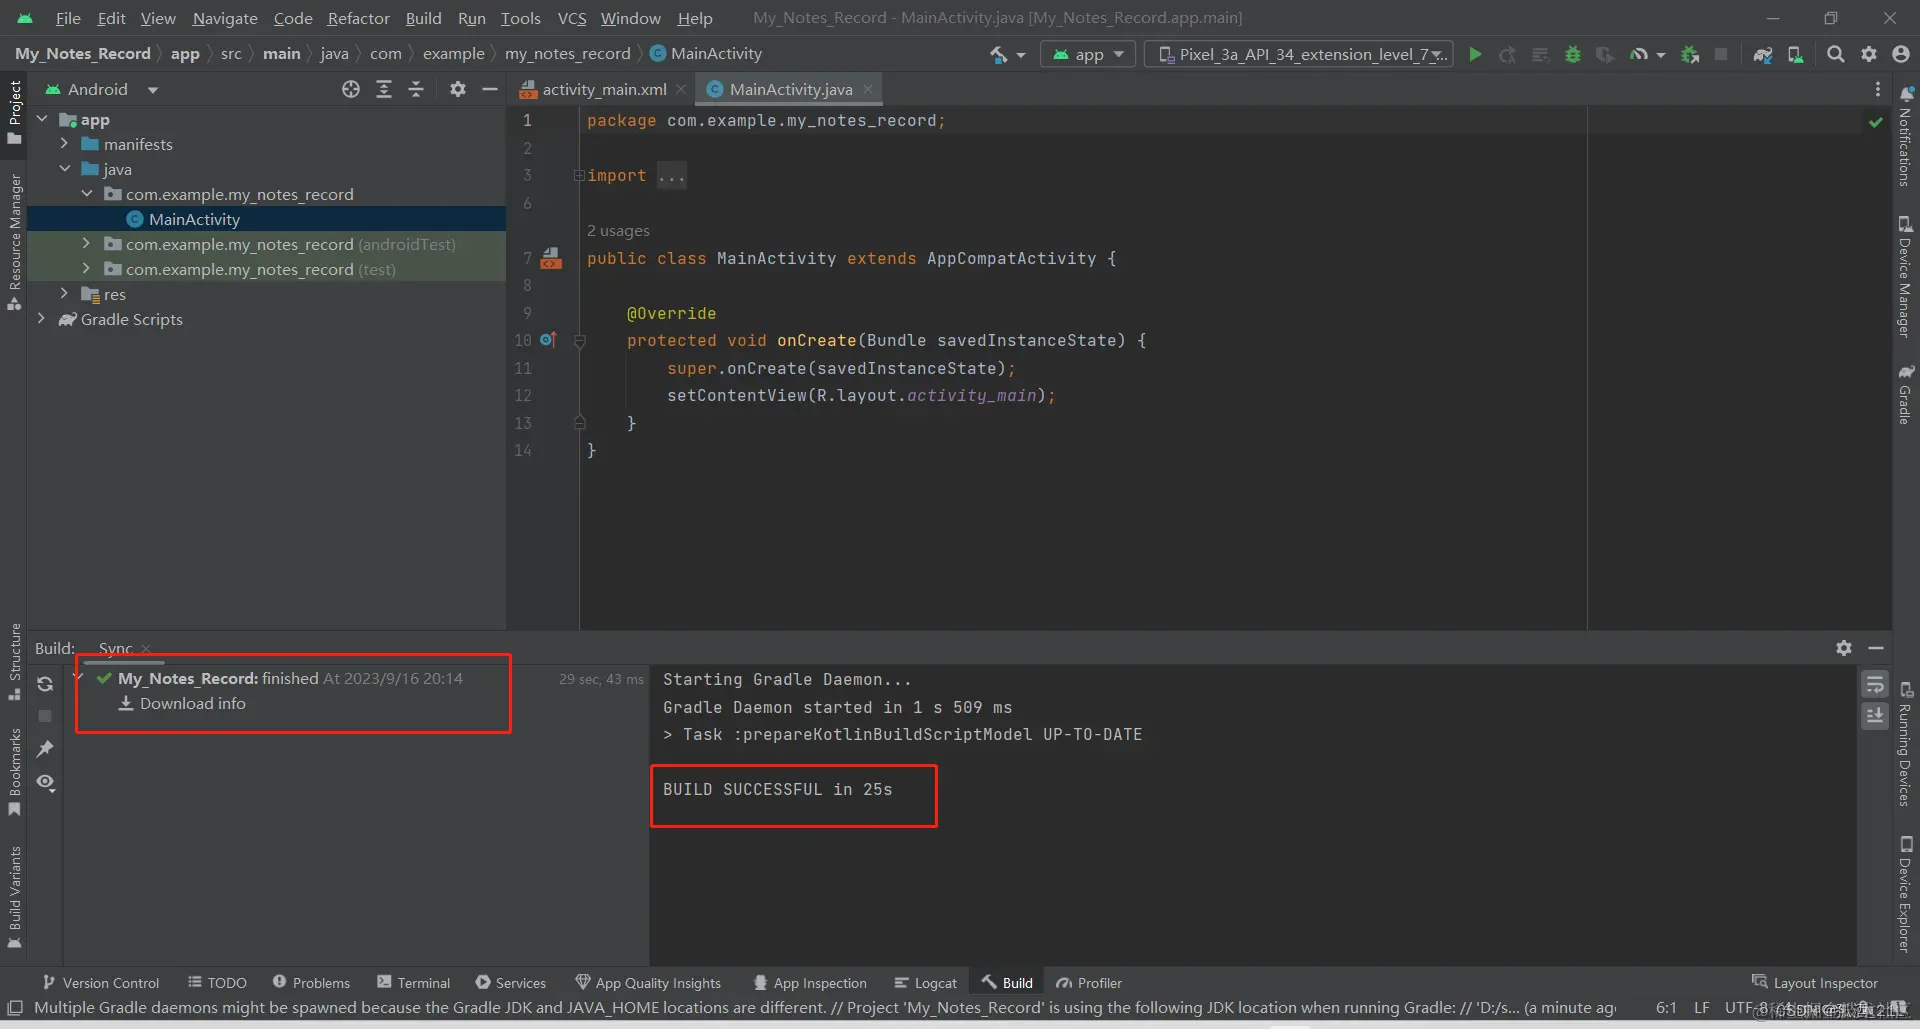Image resolution: width=1920 pixels, height=1029 pixels.
Task: Hide the Project tool window
Action: 490,89
